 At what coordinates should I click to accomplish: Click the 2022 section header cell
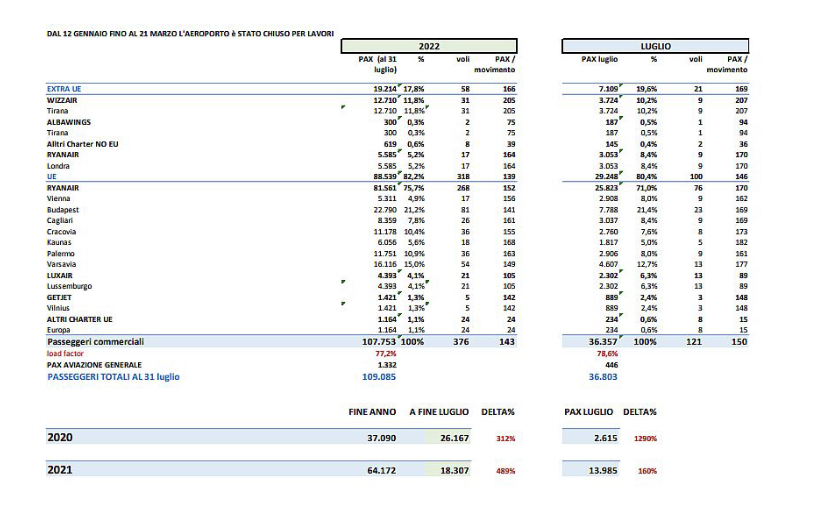coord(428,46)
